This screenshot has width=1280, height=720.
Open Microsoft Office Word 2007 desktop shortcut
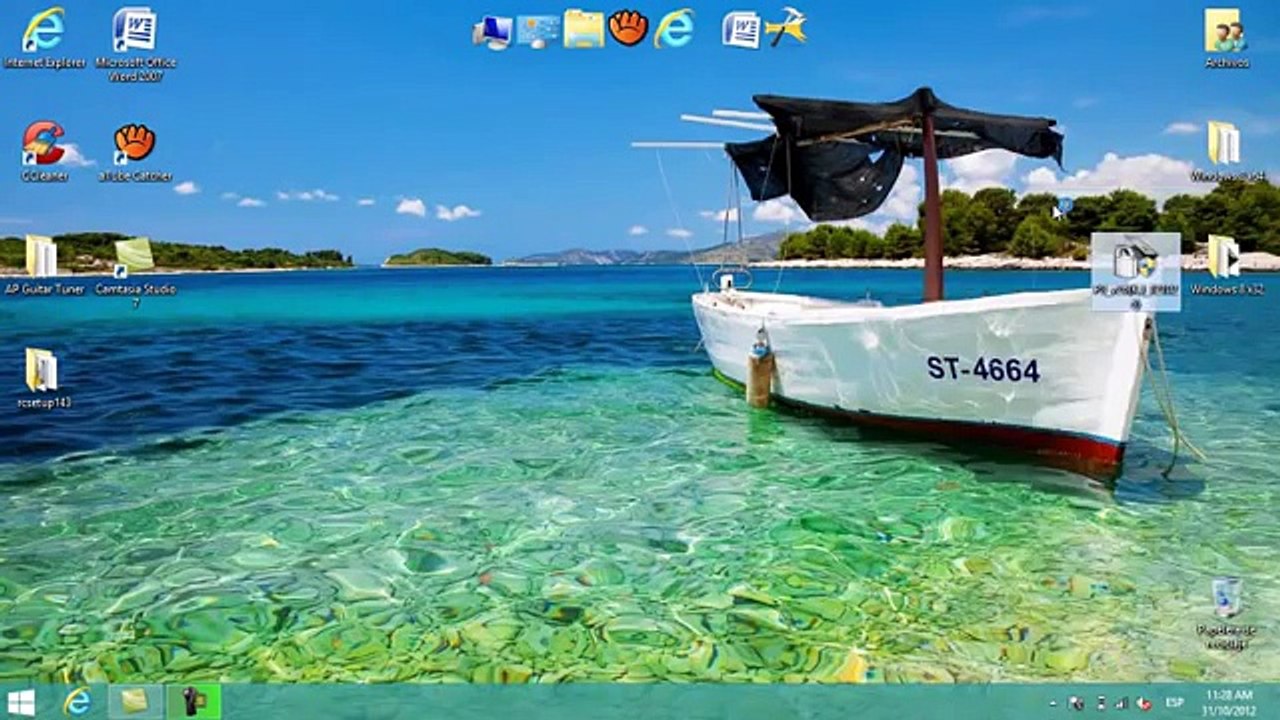click(x=135, y=43)
